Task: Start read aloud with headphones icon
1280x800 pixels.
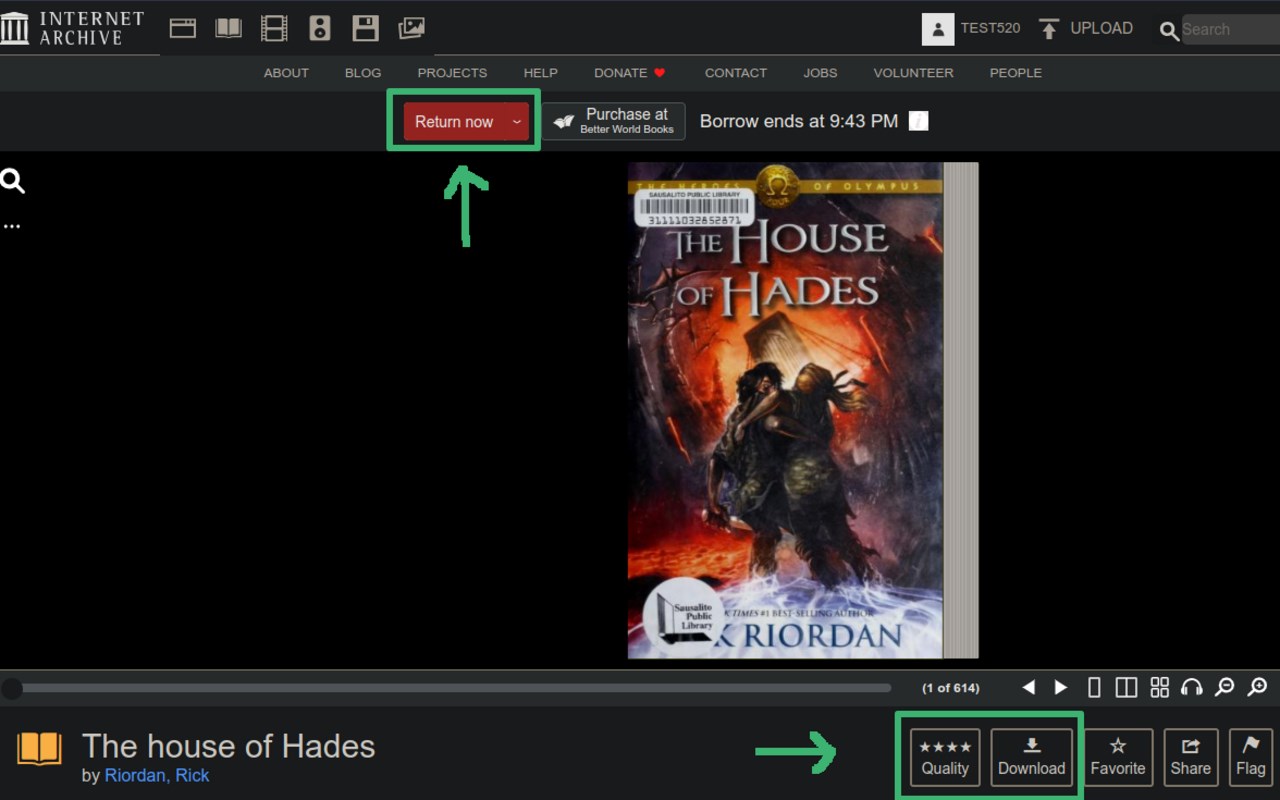Action: click(x=1191, y=687)
